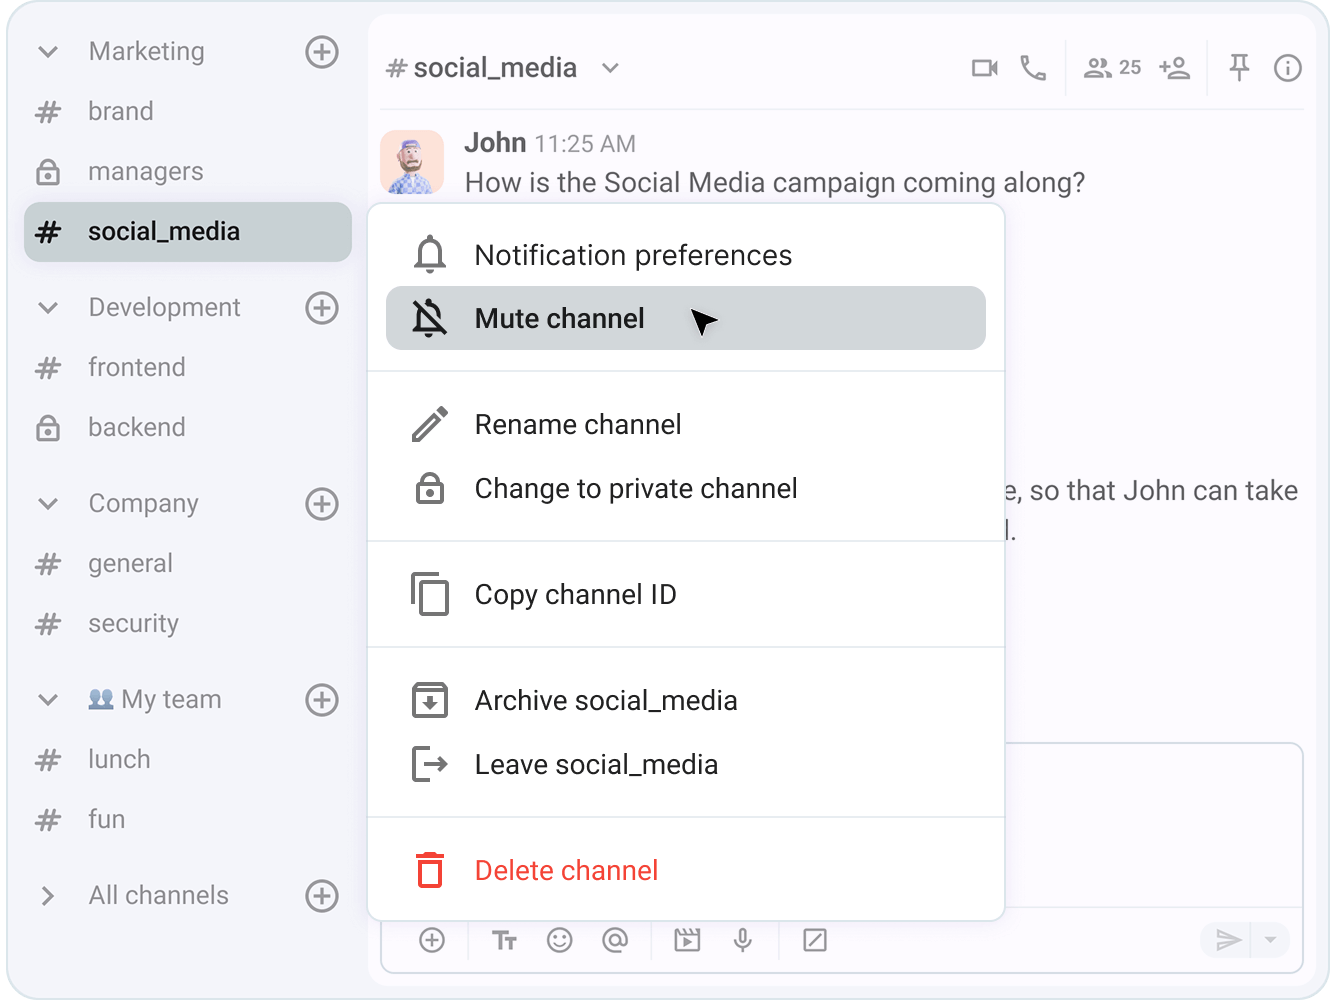Open the emoji picker in composer
Image resolution: width=1330 pixels, height=1000 pixels.
click(559, 940)
